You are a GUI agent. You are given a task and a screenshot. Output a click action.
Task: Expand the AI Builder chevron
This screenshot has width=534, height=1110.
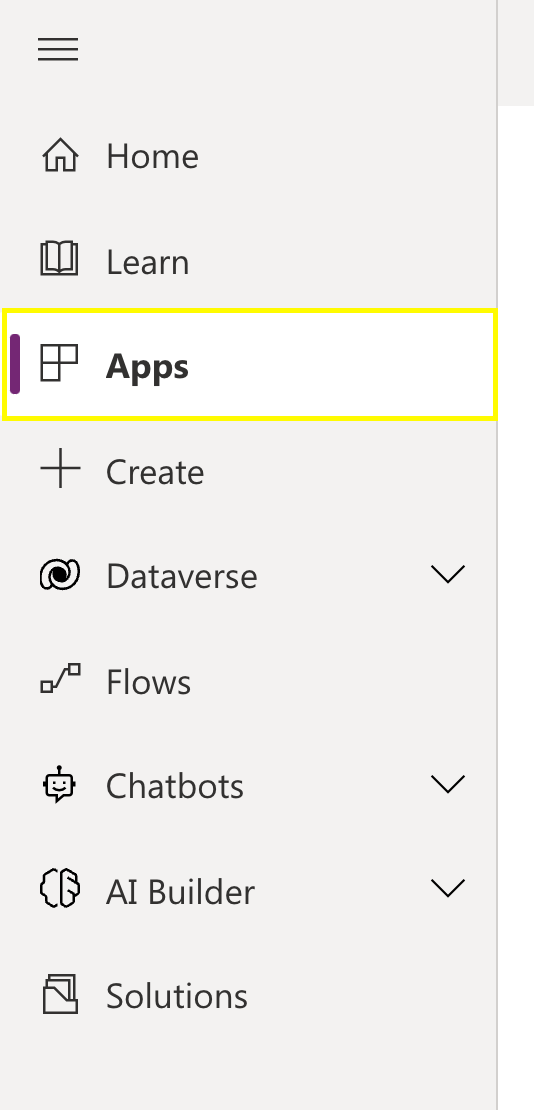(x=448, y=888)
